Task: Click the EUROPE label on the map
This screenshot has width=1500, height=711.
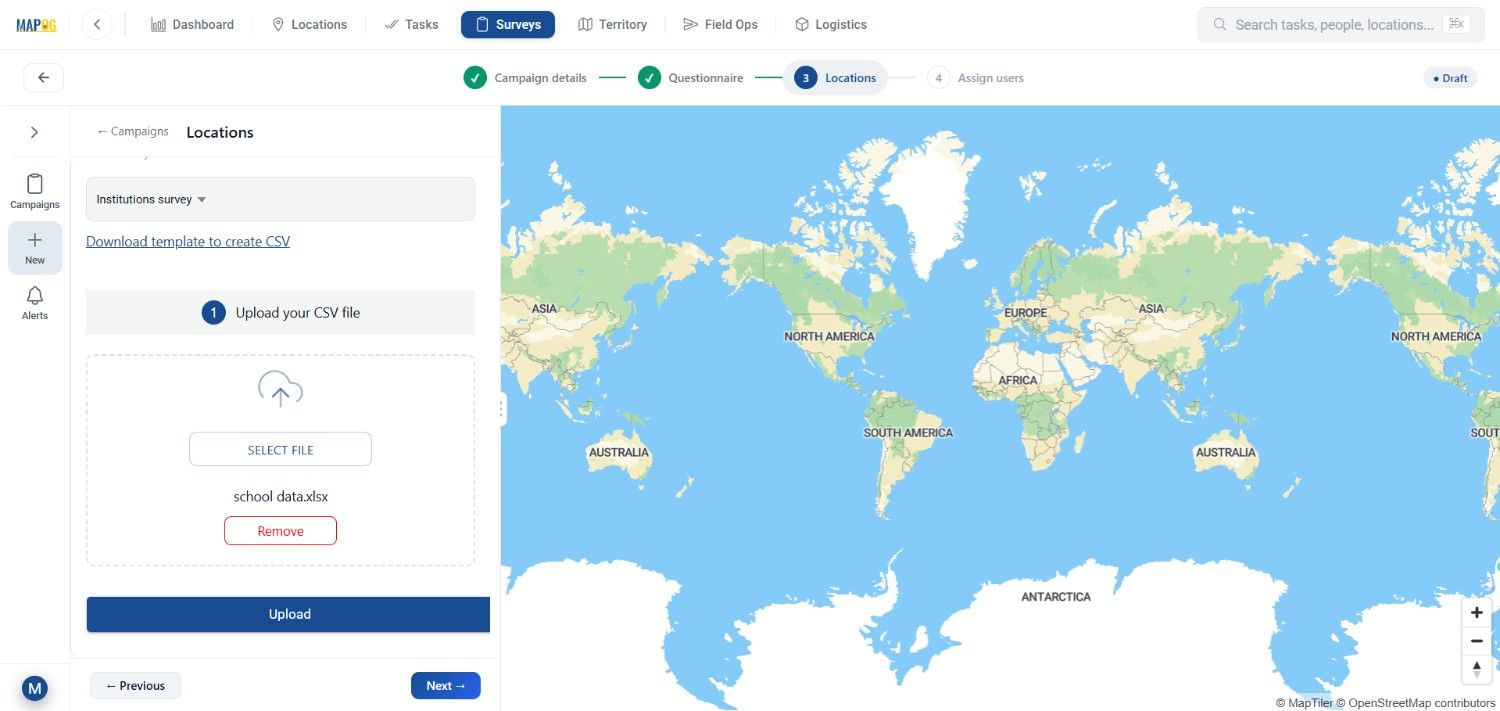Action: (x=1025, y=313)
